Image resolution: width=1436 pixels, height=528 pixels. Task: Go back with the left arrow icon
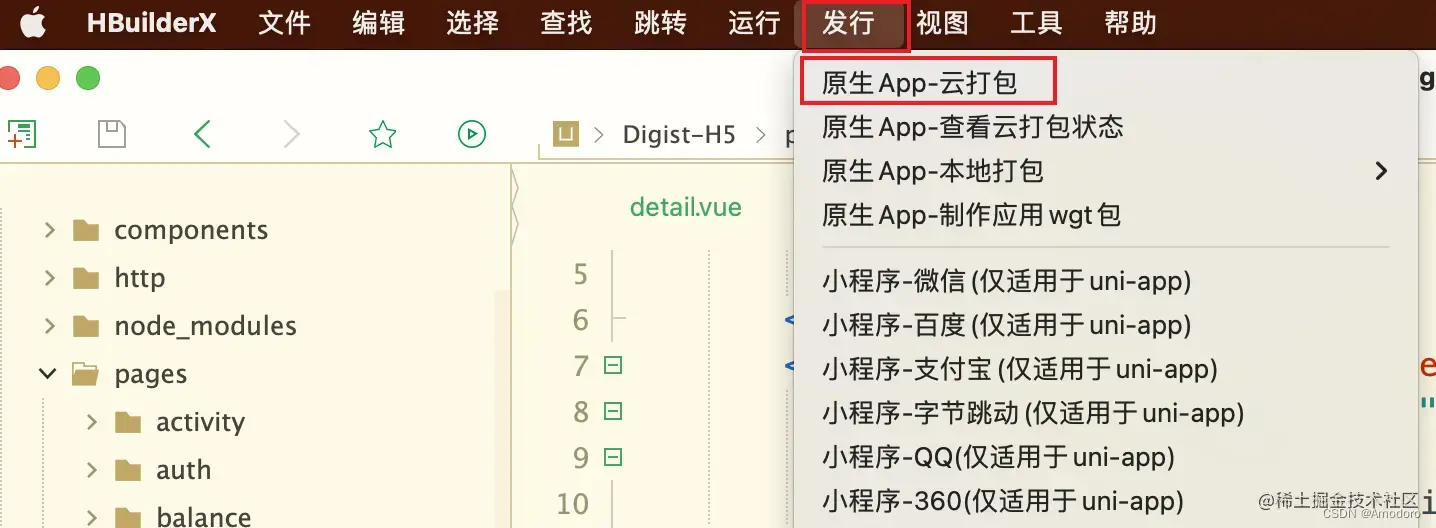[202, 134]
